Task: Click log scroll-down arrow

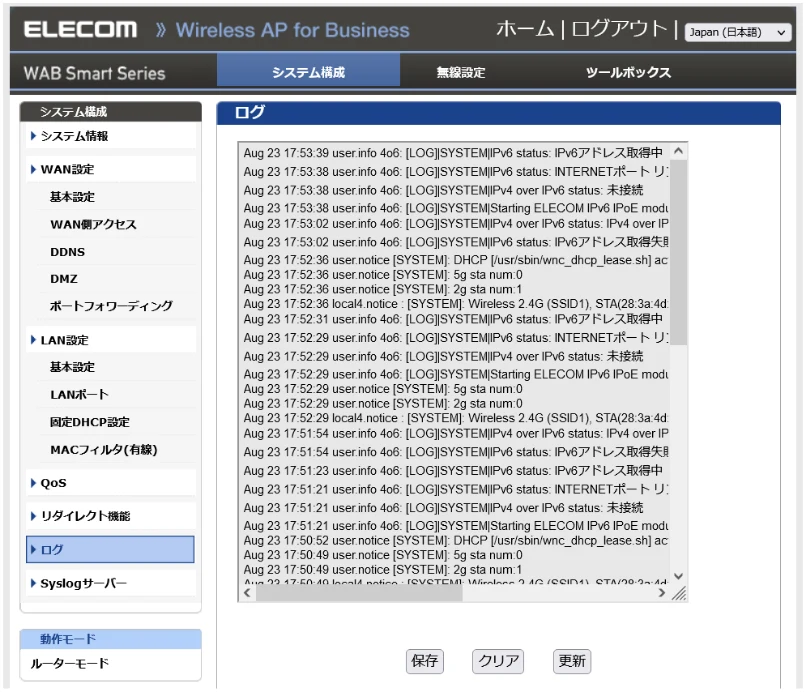Action: (x=679, y=576)
